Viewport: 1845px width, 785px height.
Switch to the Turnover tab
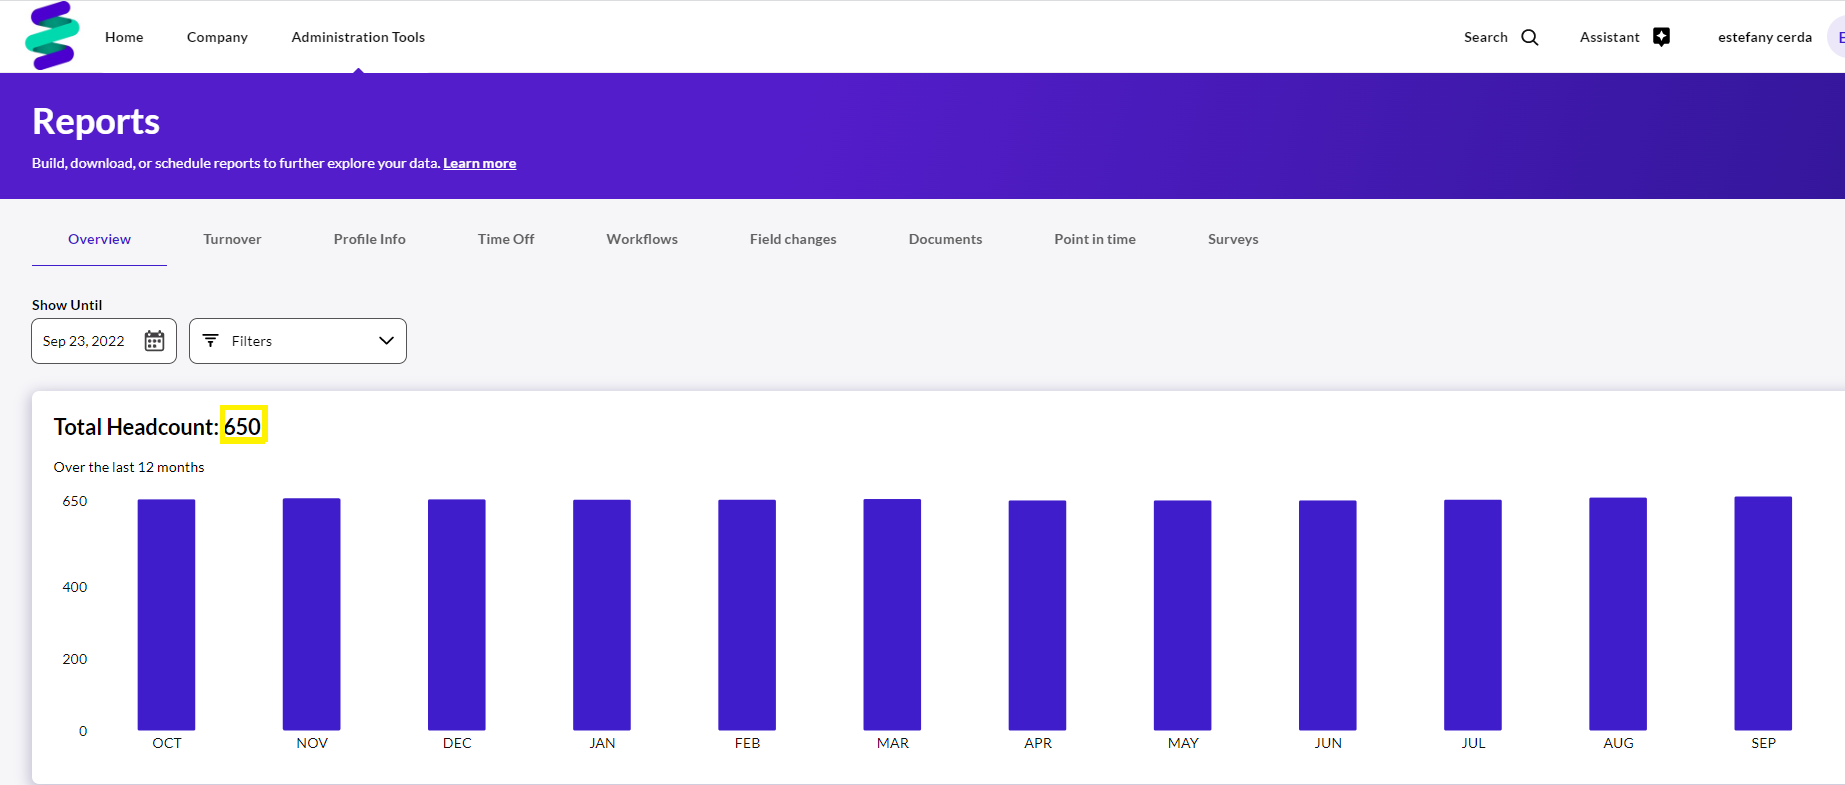click(232, 239)
